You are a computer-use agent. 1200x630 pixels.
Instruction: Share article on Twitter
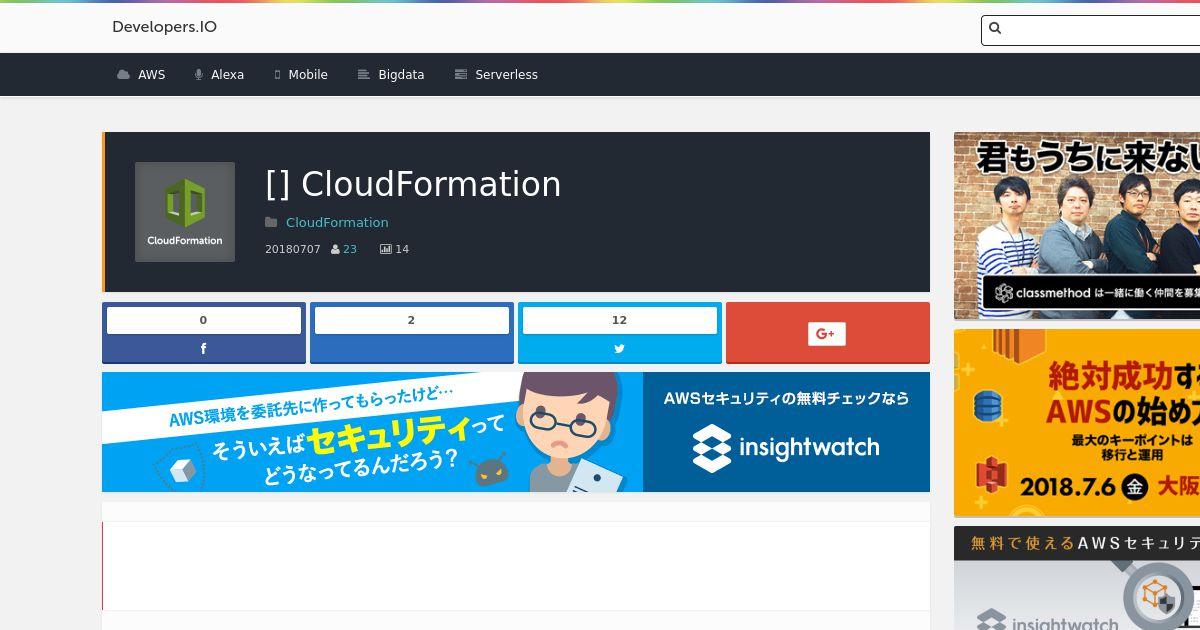coord(620,349)
